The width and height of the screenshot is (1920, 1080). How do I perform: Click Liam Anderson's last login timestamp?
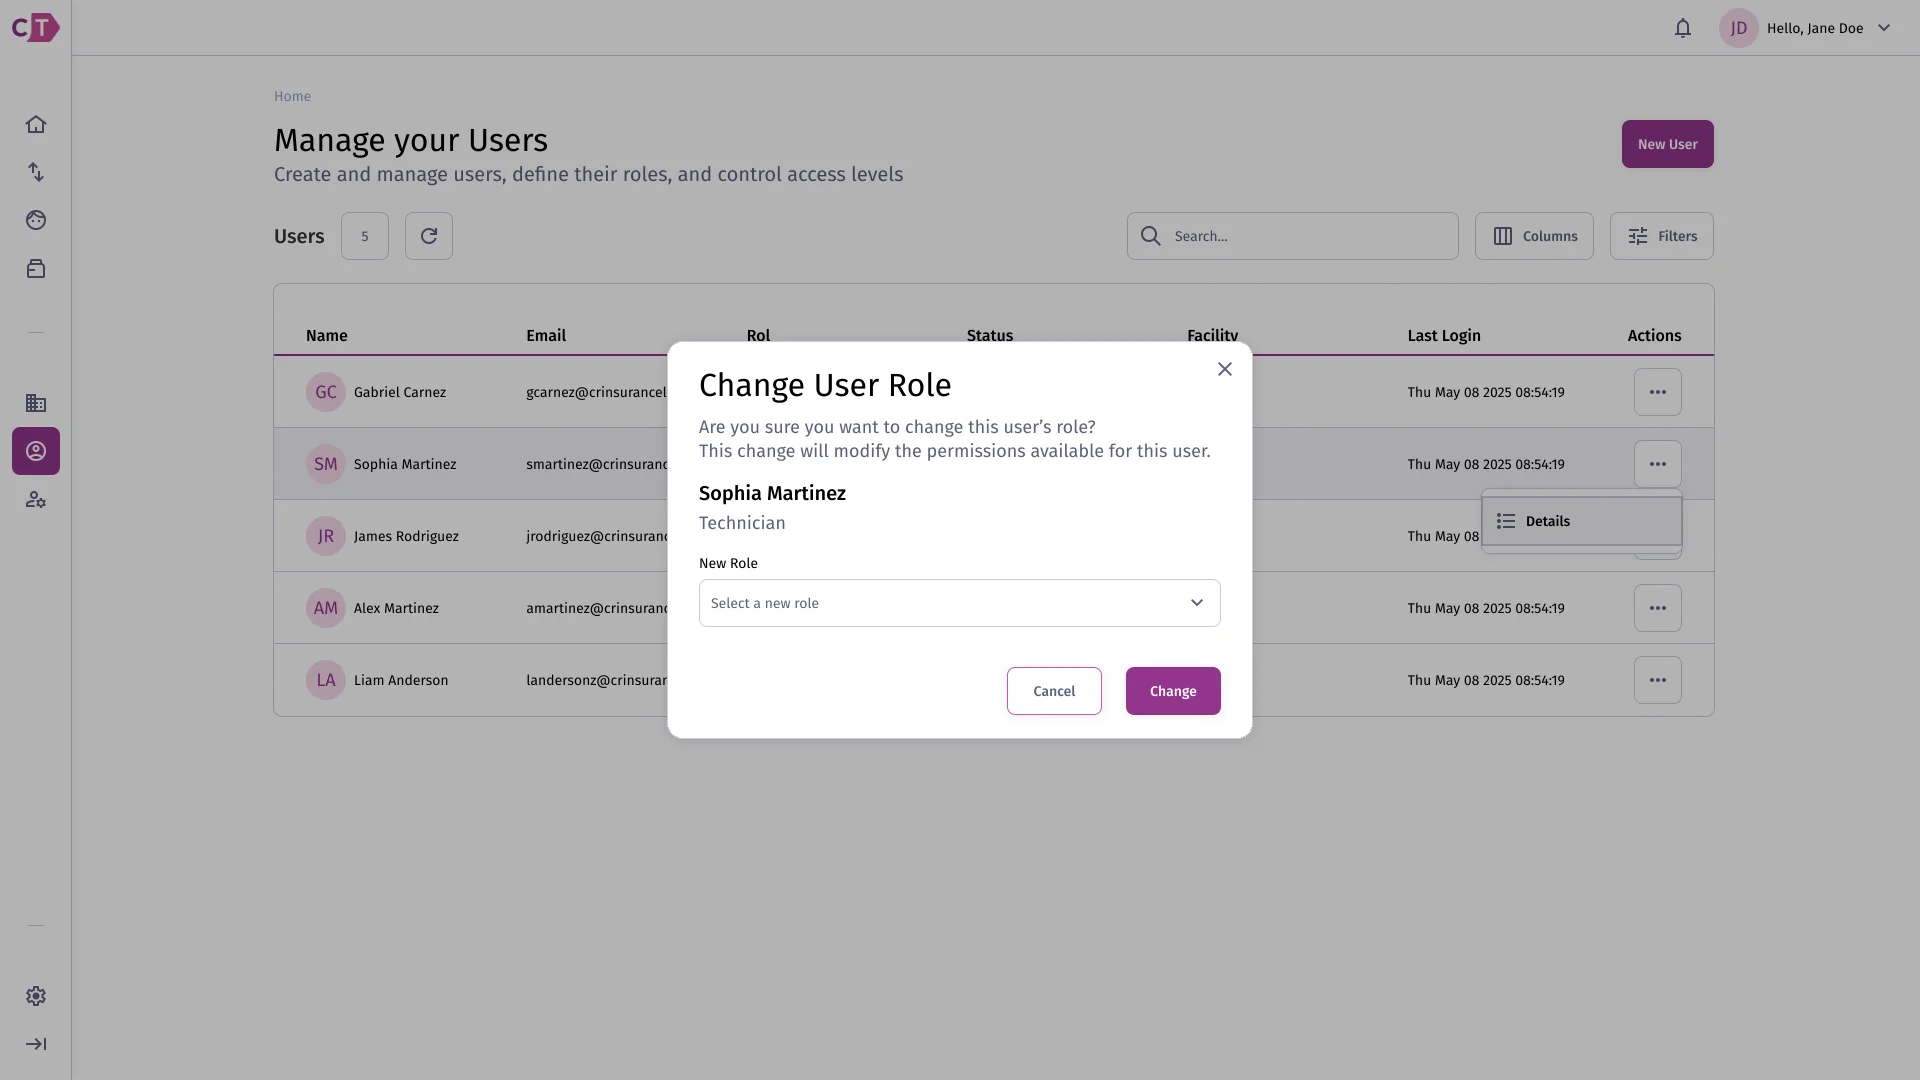click(1486, 680)
